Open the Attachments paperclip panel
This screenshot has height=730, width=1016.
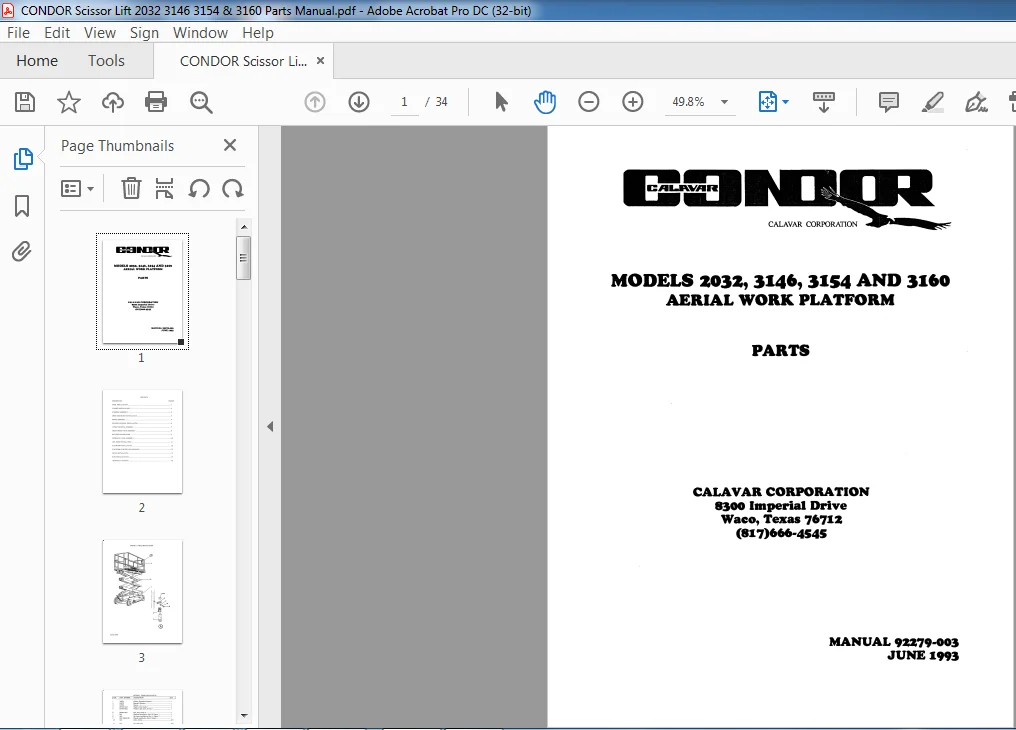(21, 251)
